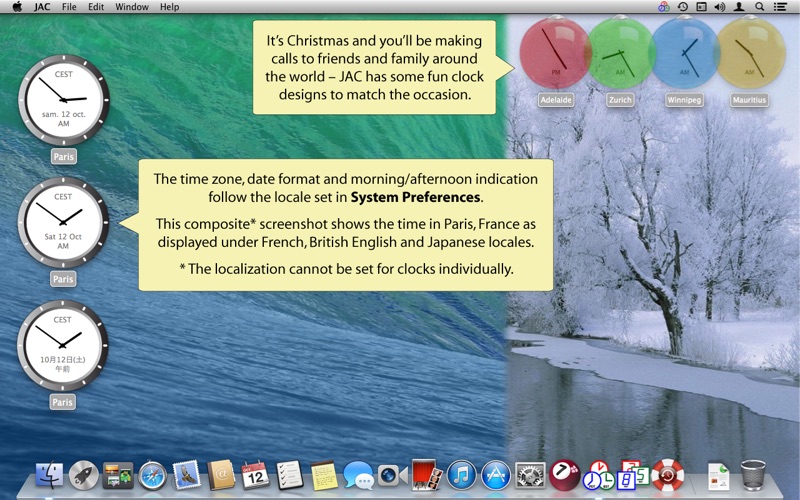Viewport: 800px width, 500px height.
Task: Open Time Machine menu bar item
Action: click(682, 7)
